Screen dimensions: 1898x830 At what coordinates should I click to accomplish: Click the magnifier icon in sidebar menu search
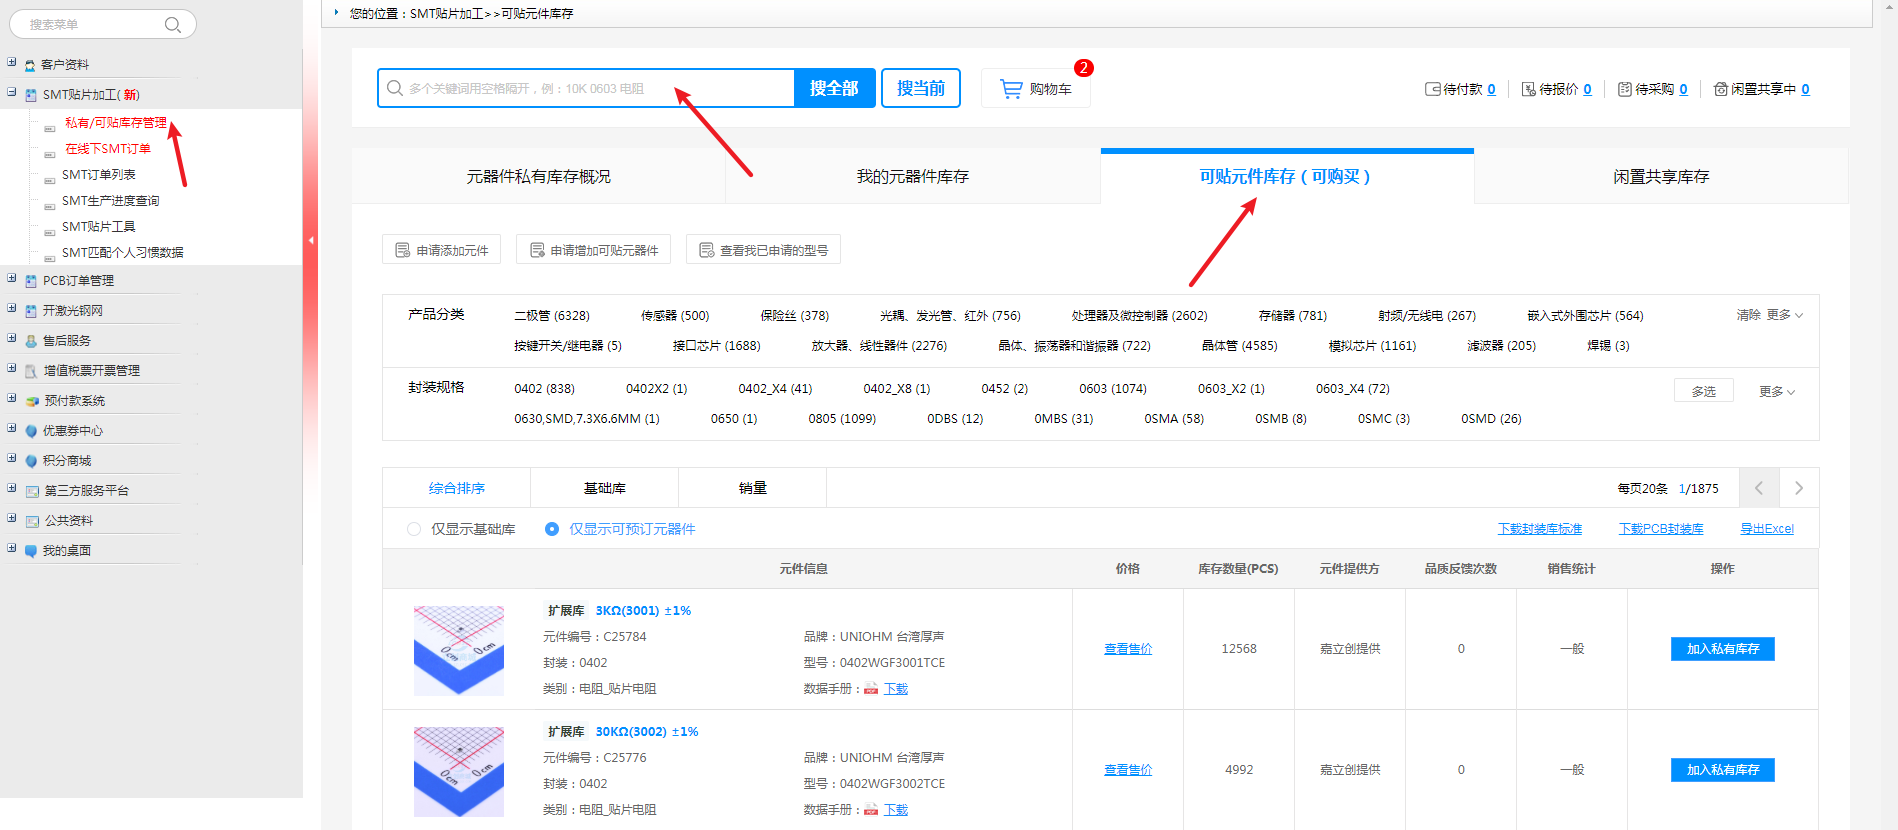[172, 25]
